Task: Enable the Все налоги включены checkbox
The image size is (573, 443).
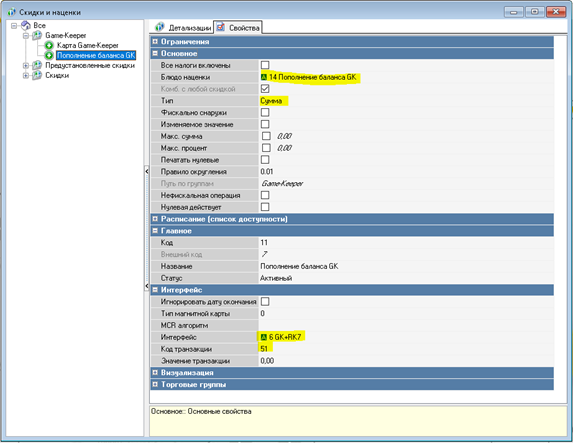Action: pos(265,65)
